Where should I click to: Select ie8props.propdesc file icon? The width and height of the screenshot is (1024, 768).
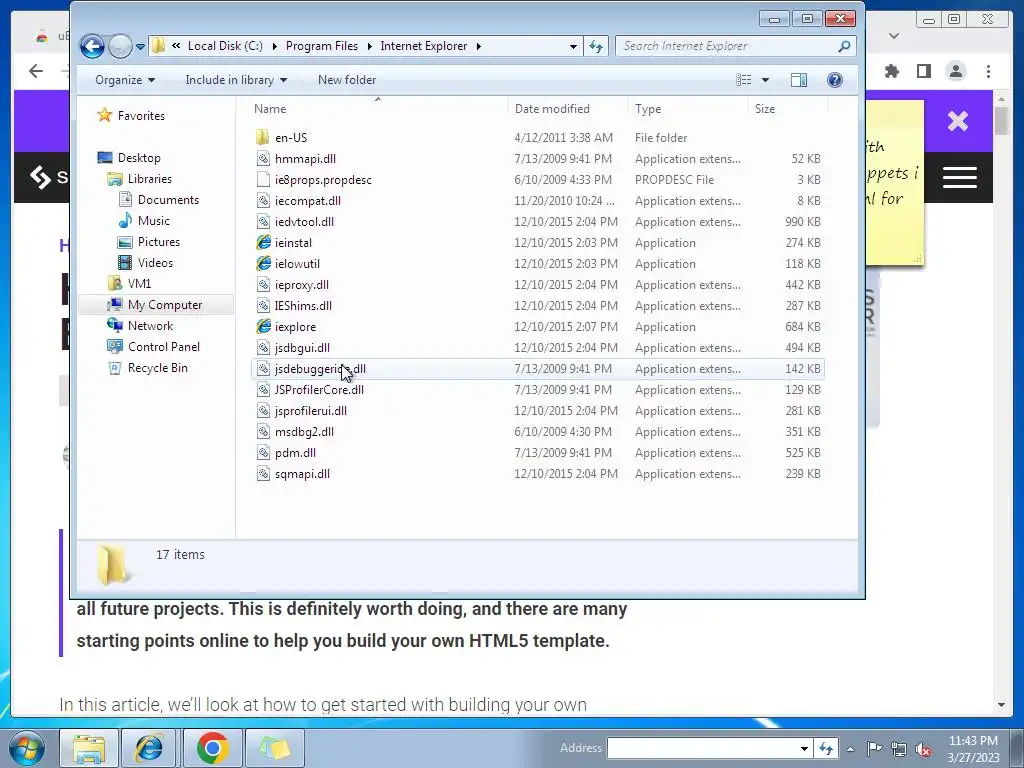263,180
